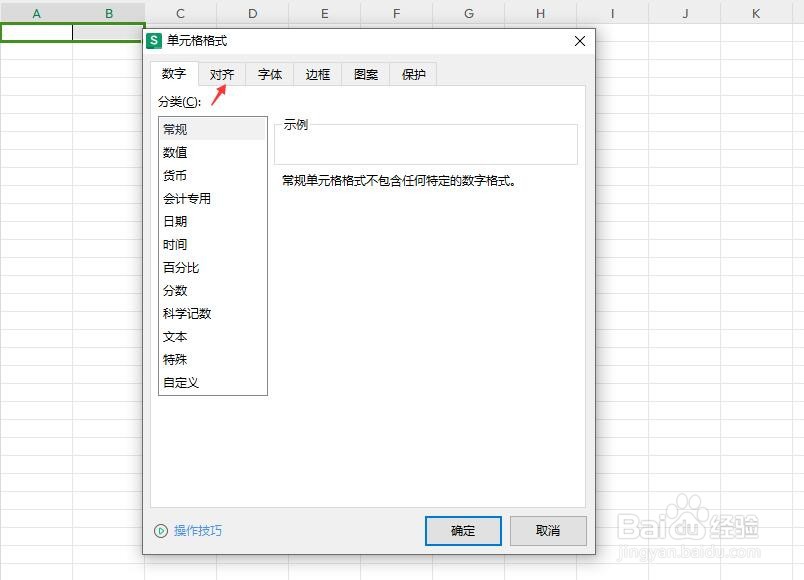Select column B header

(x=109, y=14)
